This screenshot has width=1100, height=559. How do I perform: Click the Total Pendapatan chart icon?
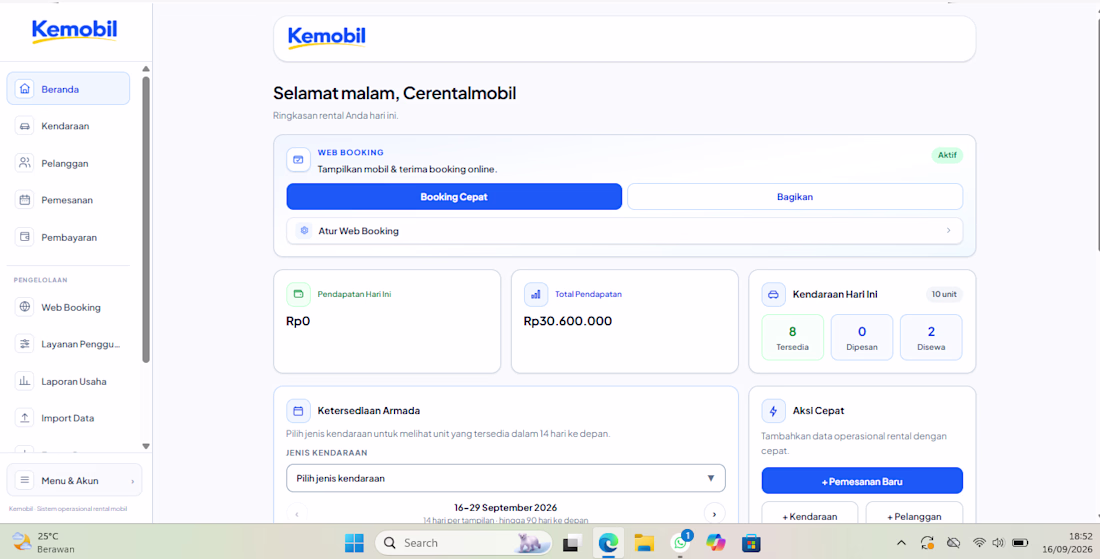(536, 295)
